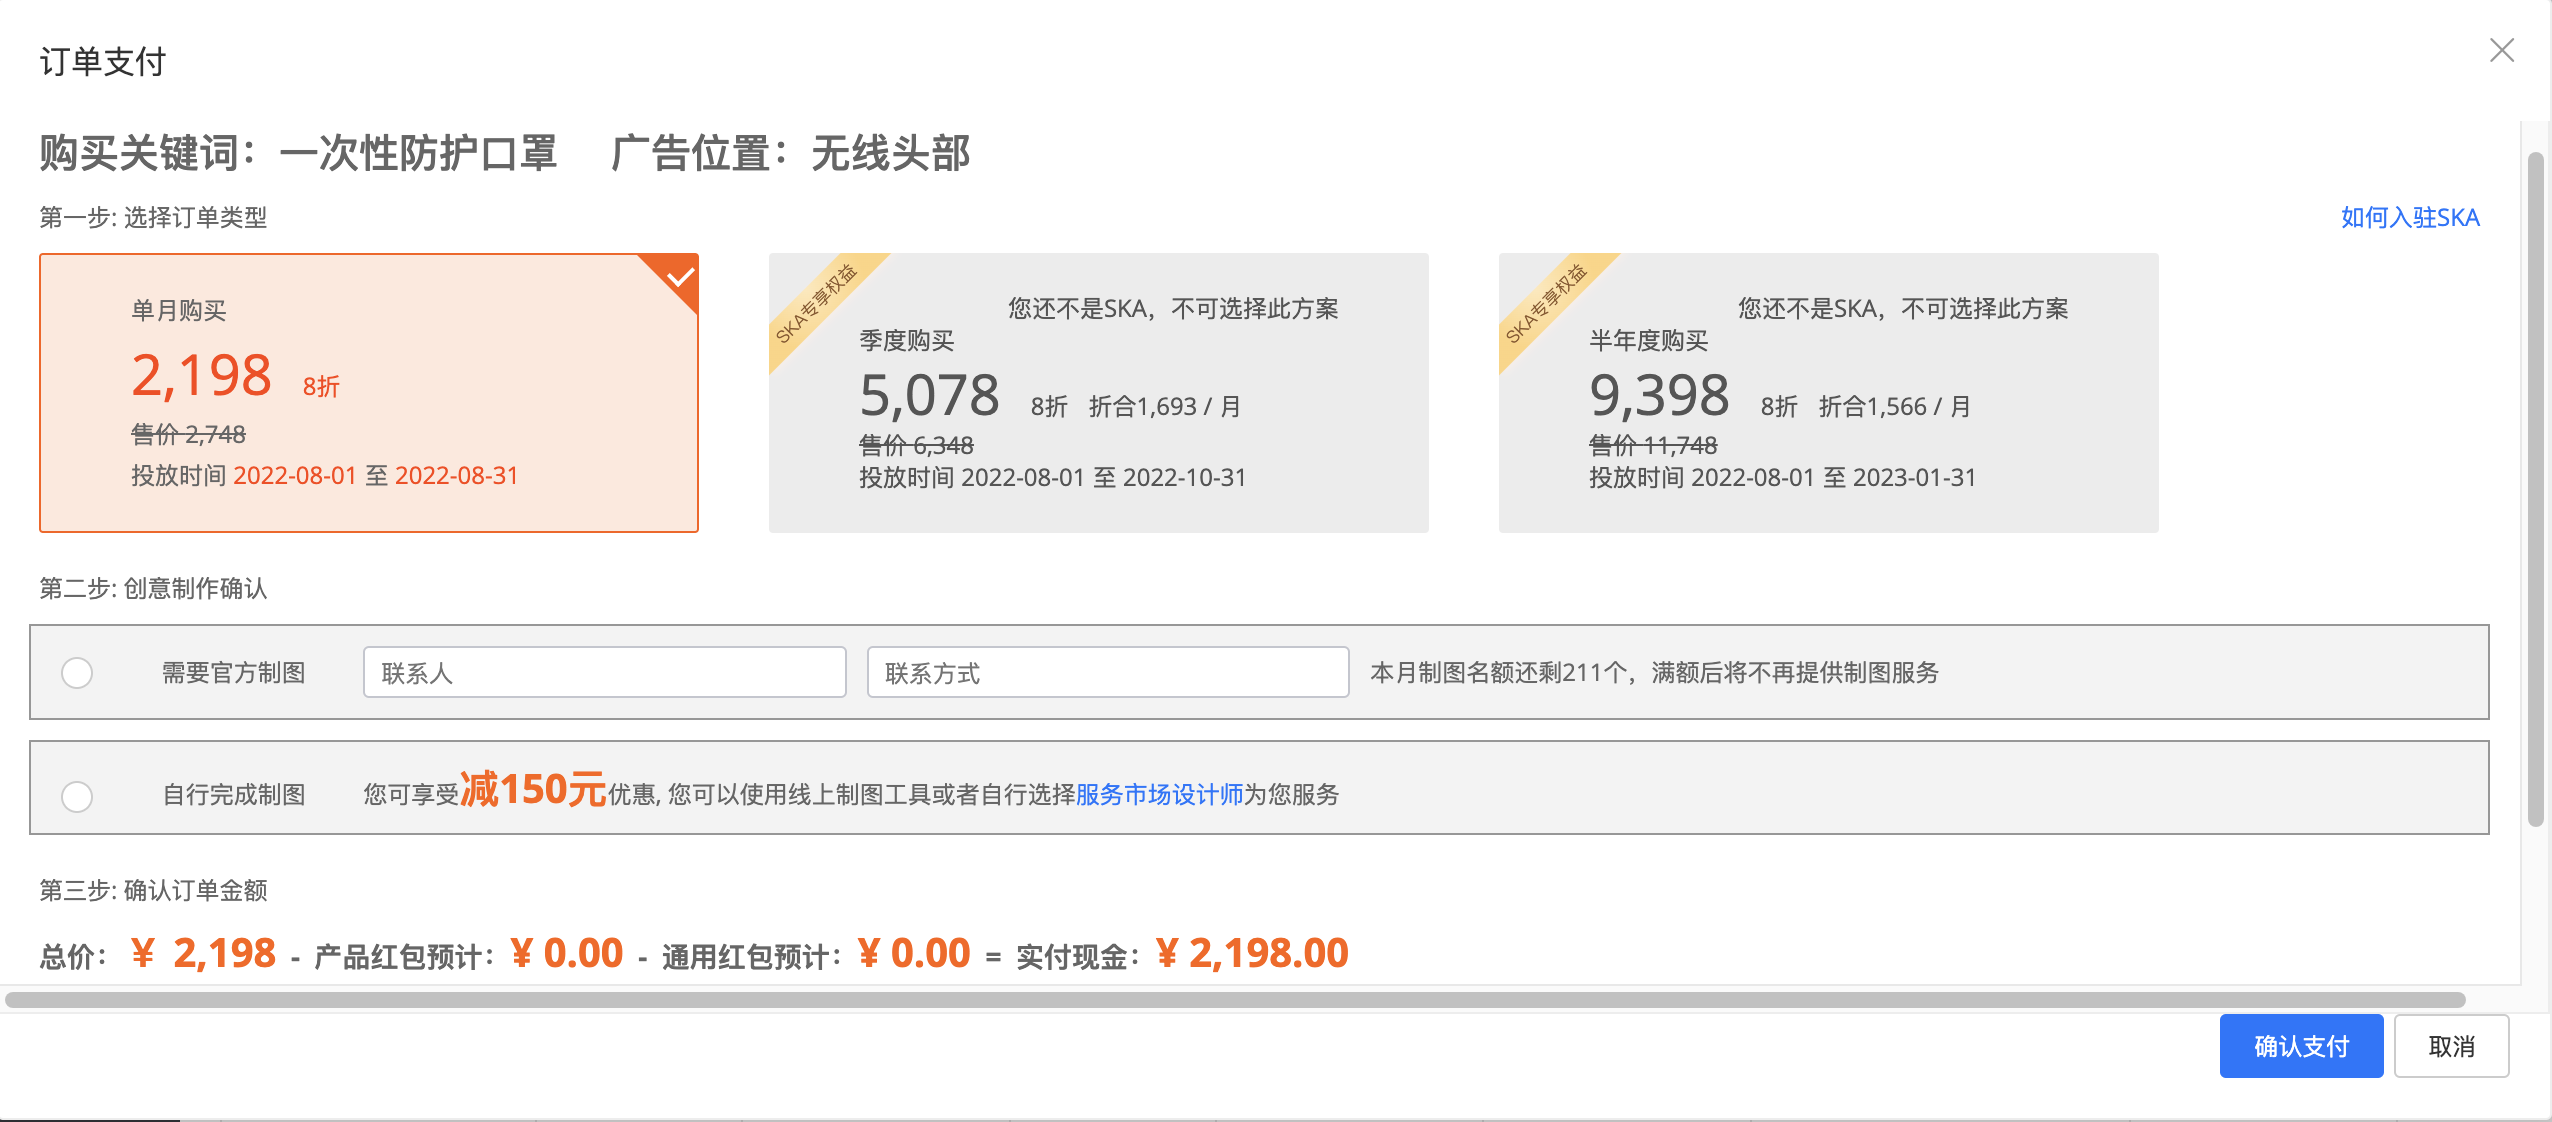Screen dimensions: 2552x1122
Task: Click the vertical scrollbar thumb
Action: pos(2535,490)
